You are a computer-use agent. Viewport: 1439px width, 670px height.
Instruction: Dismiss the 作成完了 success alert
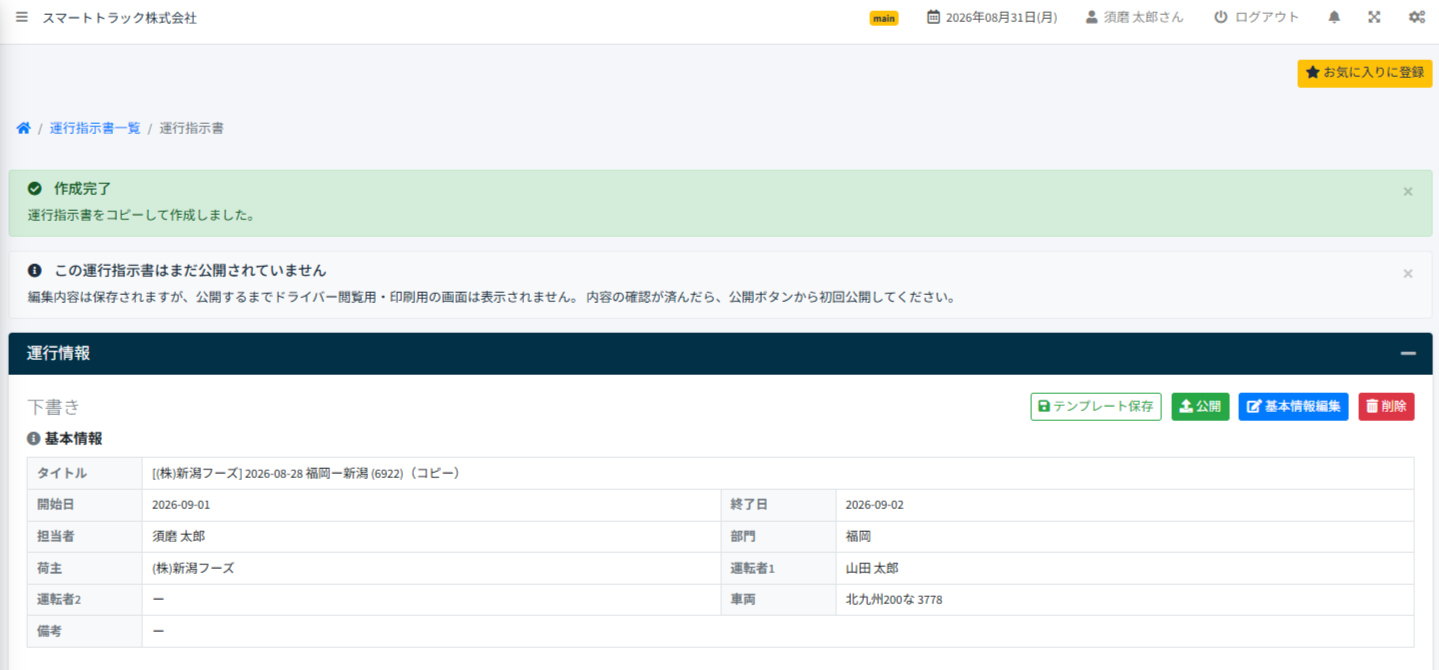(x=1408, y=191)
